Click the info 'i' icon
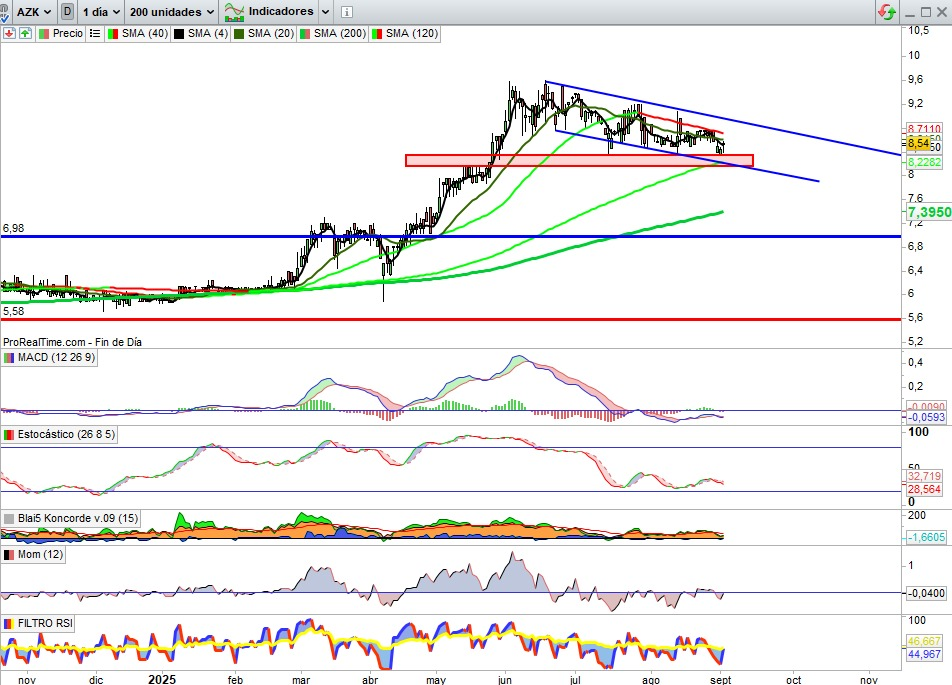This screenshot has height=685, width=952. (346, 12)
